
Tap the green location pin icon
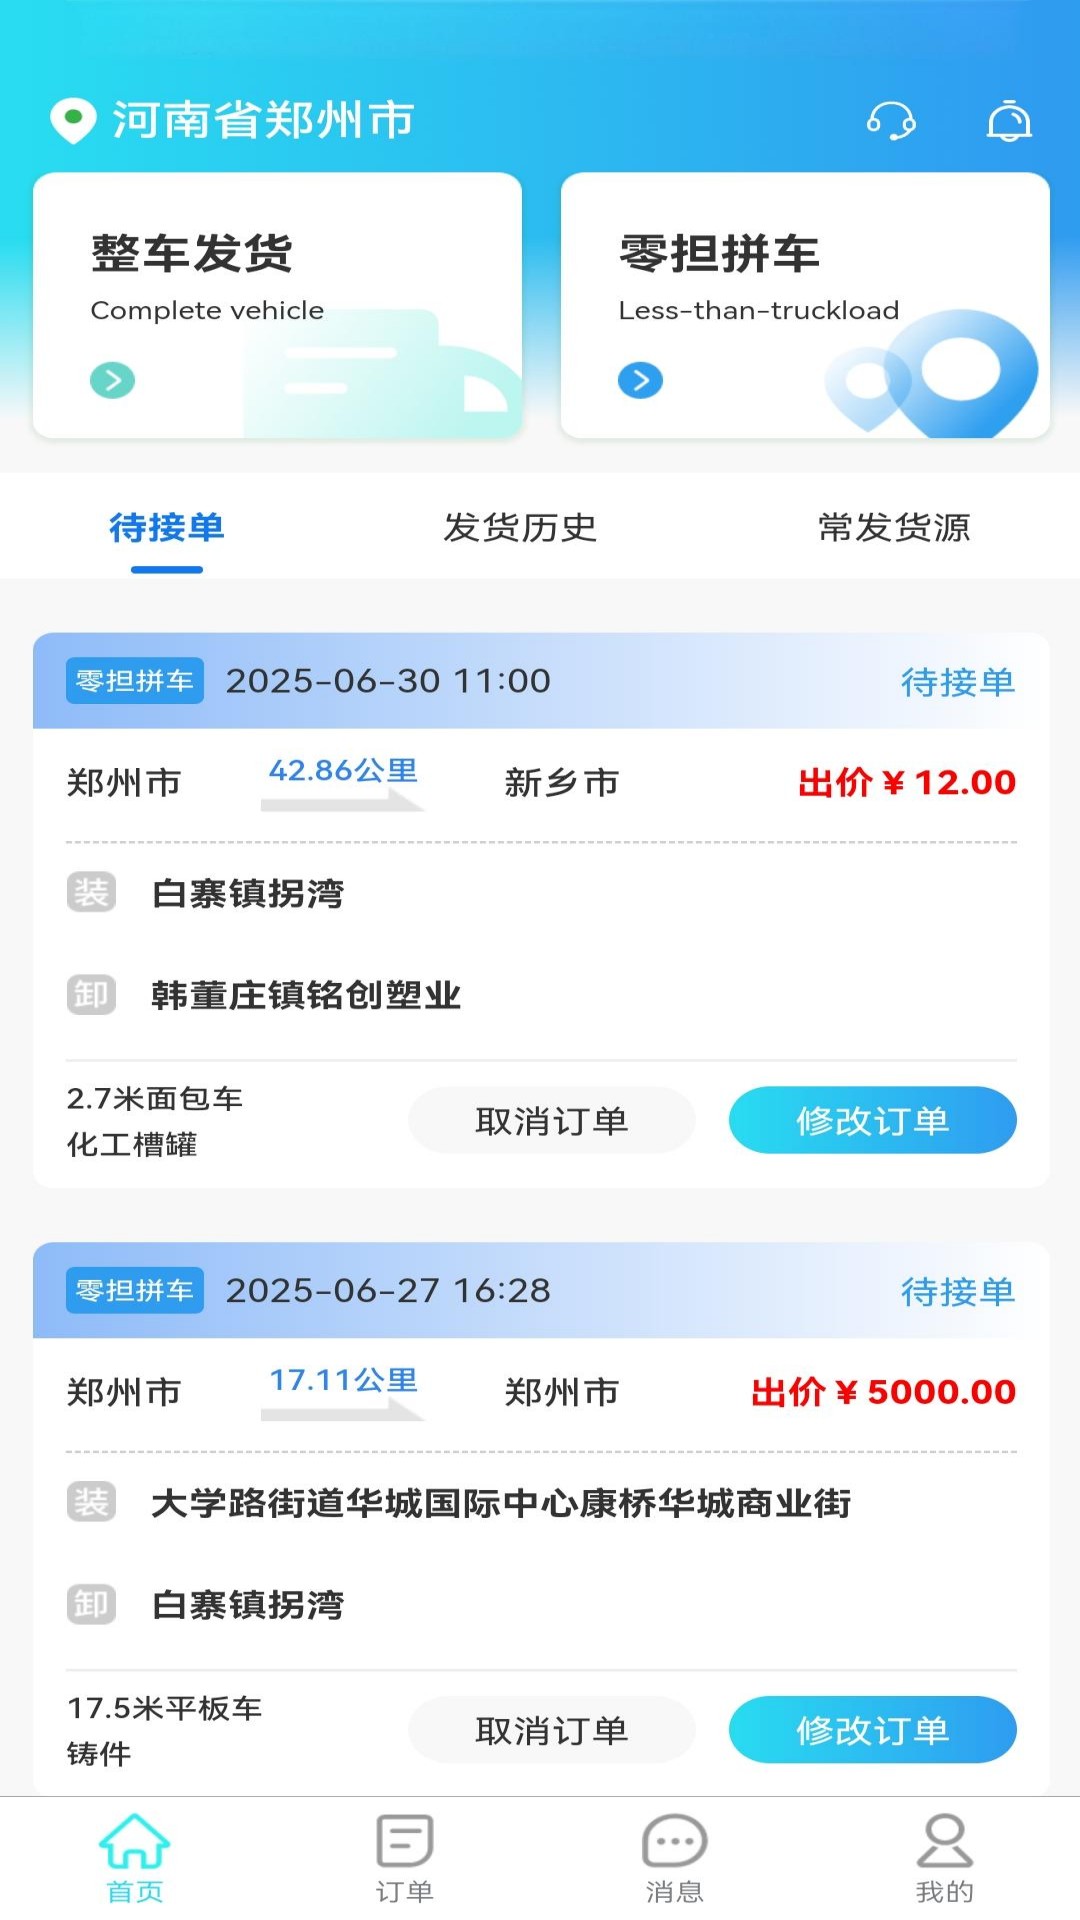pos(73,121)
